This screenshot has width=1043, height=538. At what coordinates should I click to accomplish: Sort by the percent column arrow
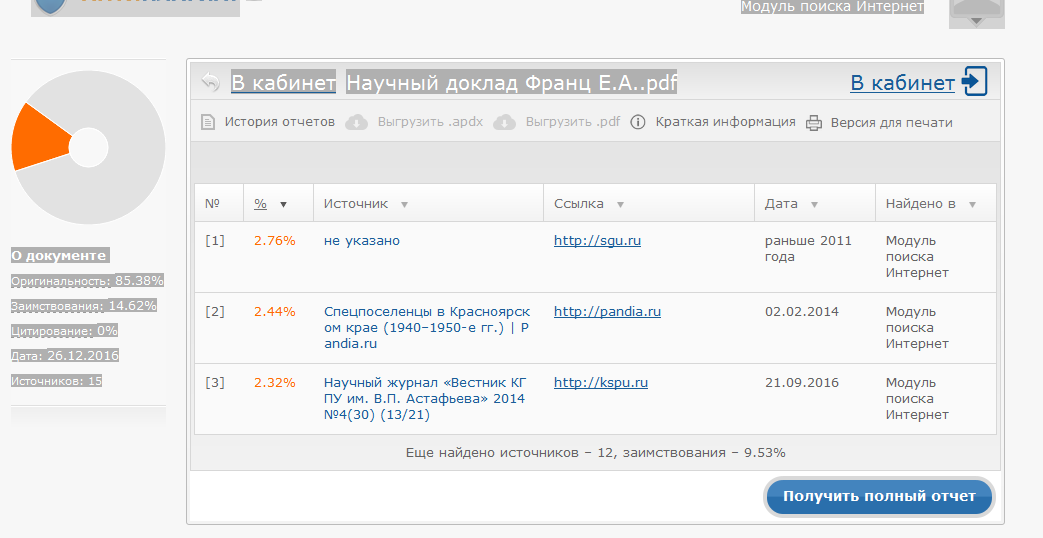click(283, 204)
